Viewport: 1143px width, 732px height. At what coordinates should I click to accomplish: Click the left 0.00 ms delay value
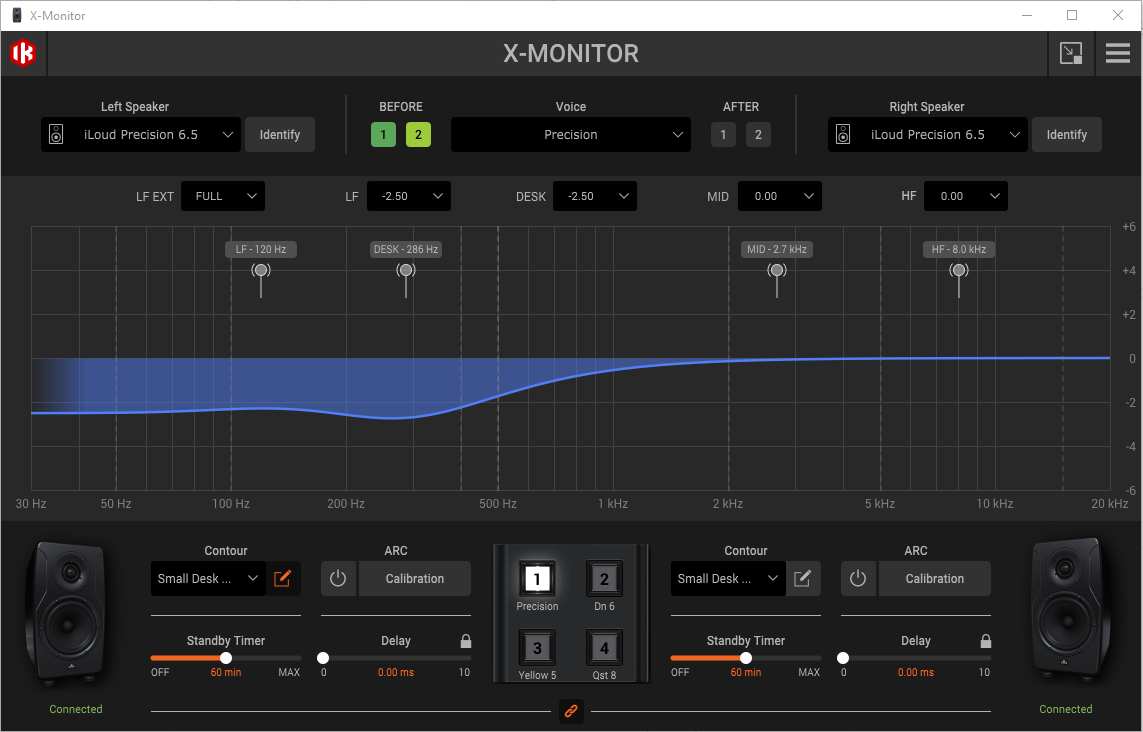click(x=396, y=673)
